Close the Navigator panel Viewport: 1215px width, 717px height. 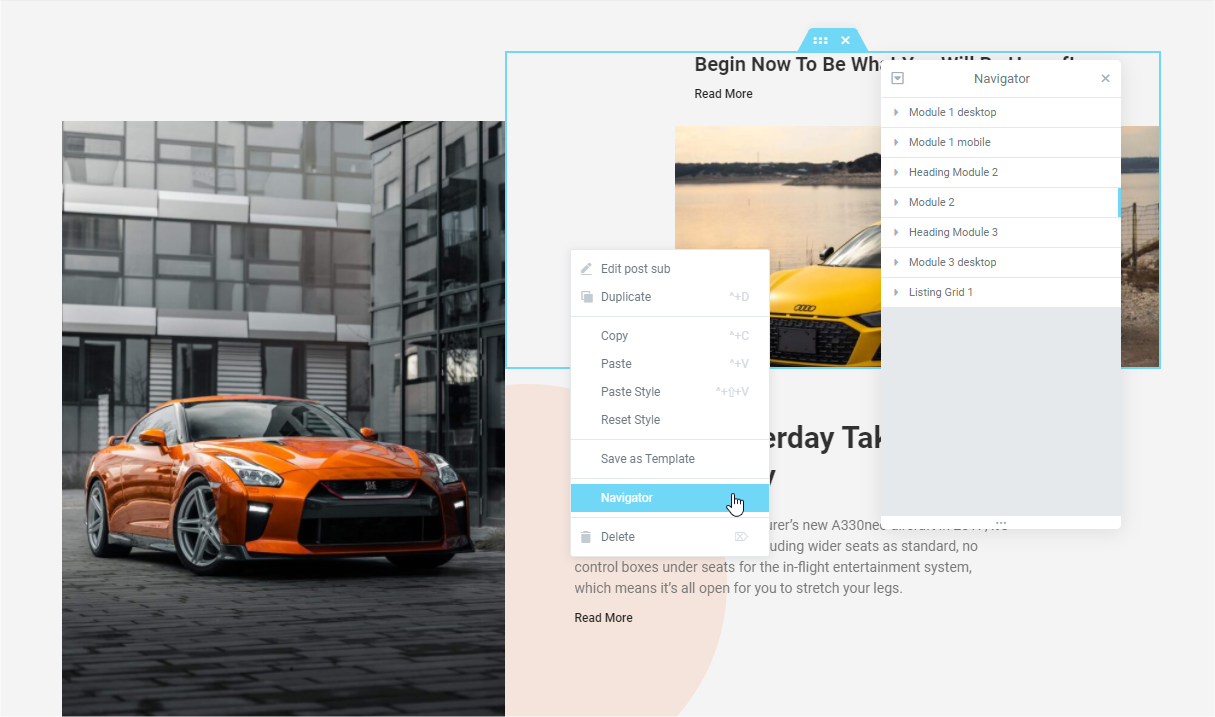pos(1105,79)
